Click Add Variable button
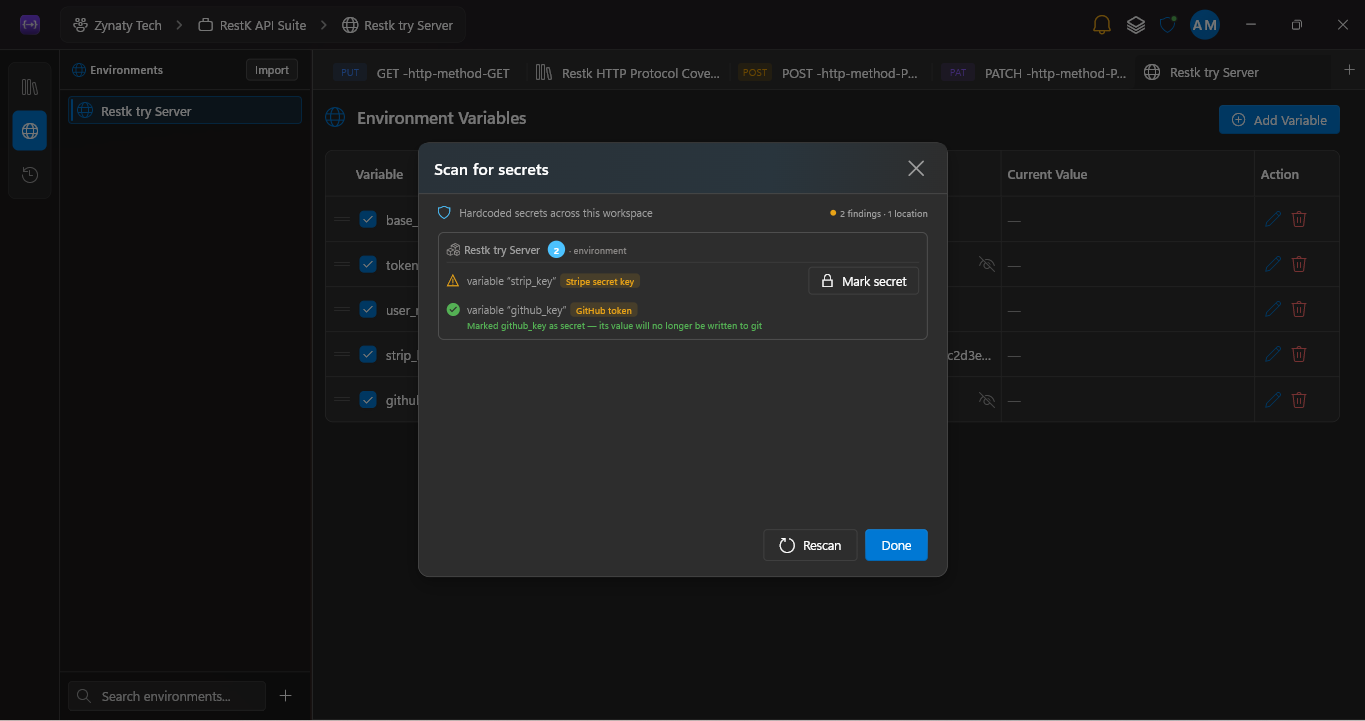 [1279, 120]
